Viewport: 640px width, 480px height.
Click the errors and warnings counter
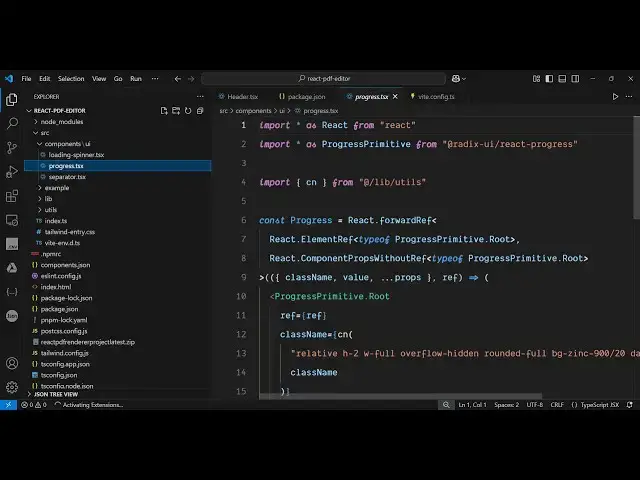pyautogui.click(x=34, y=405)
